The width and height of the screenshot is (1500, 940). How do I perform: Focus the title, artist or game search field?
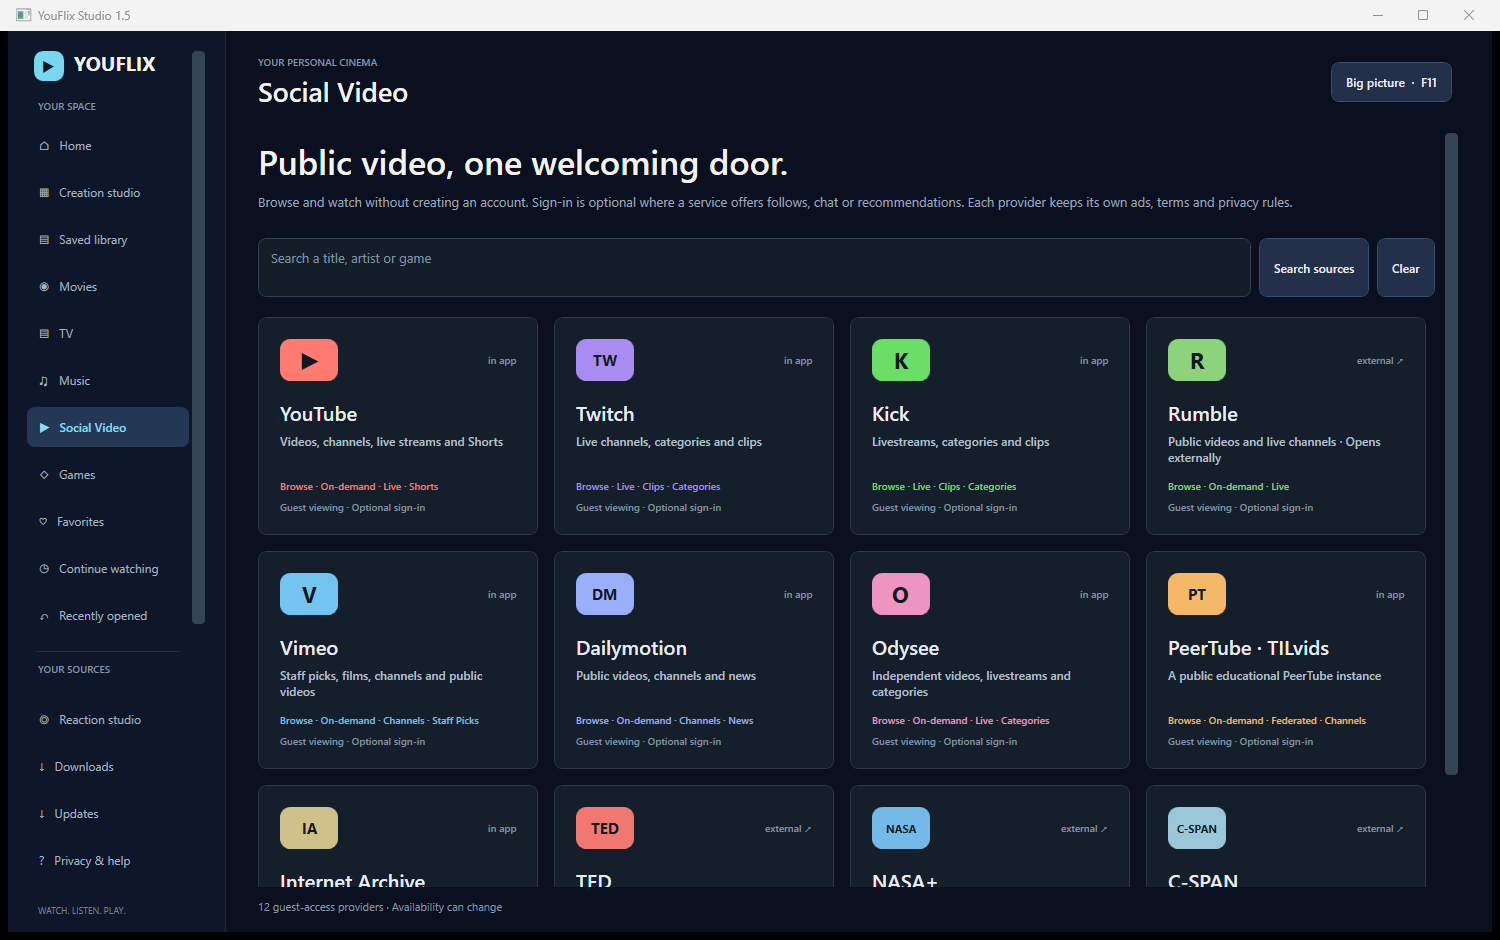coord(754,267)
